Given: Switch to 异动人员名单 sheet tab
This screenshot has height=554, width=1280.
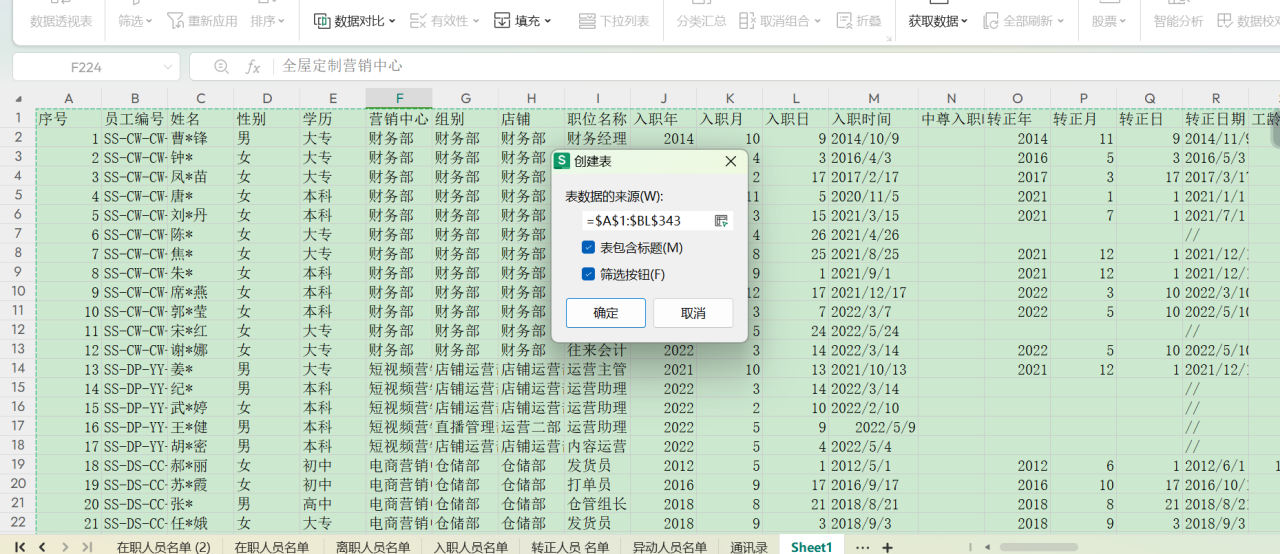Looking at the screenshot, I should [669, 547].
